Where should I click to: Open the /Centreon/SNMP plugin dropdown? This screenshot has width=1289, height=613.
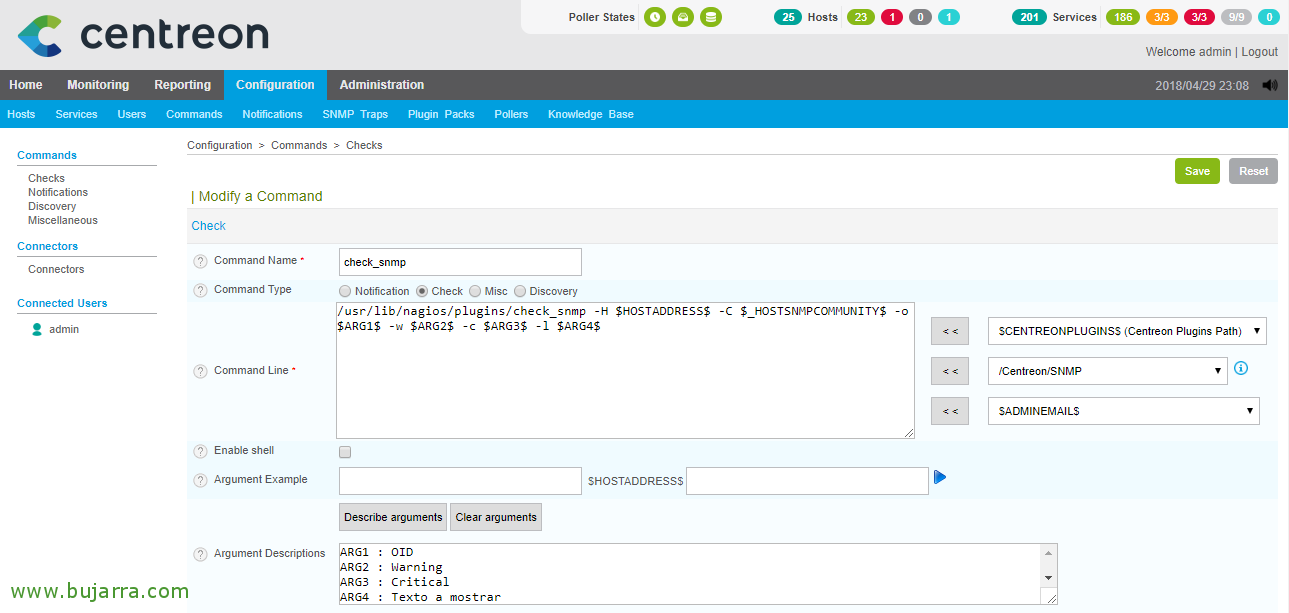click(x=1107, y=371)
